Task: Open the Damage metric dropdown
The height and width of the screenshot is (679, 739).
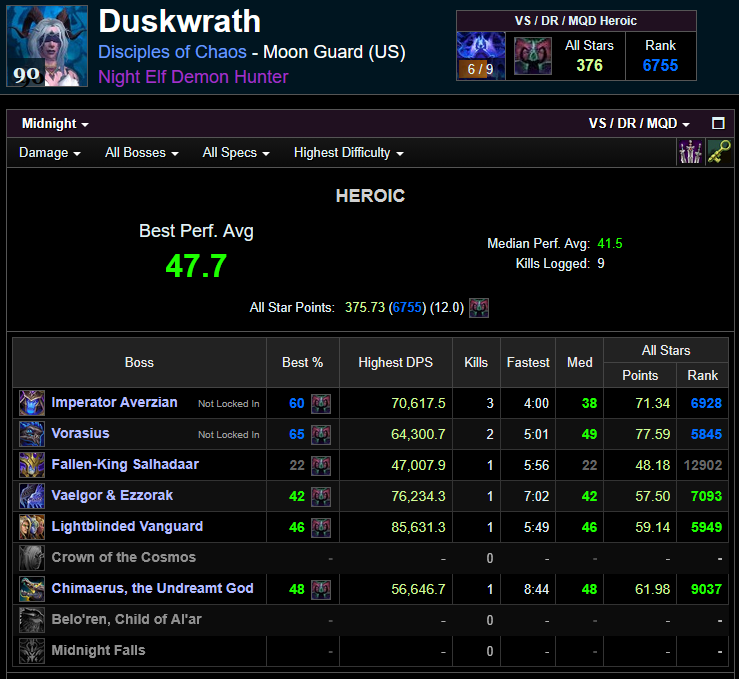Action: [x=49, y=153]
